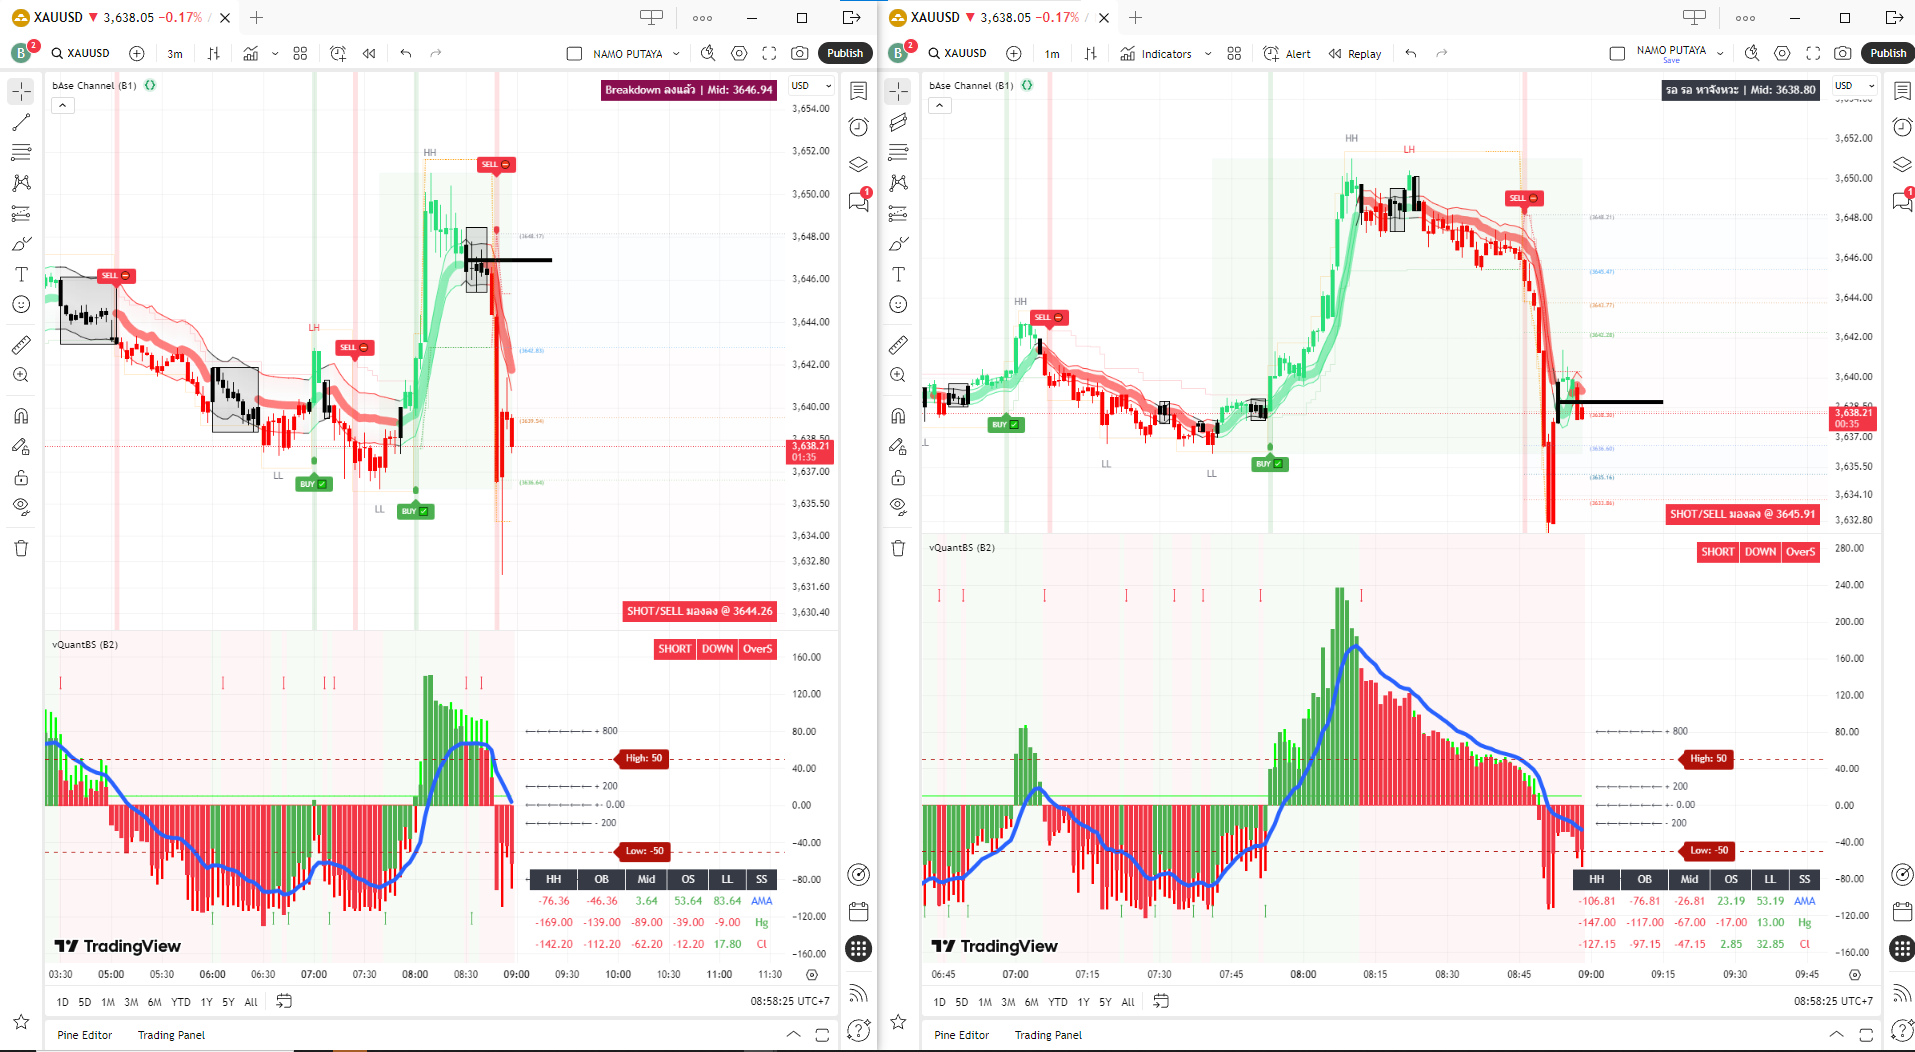Open fullscreen mode in right window
Image resolution: width=1915 pixels, height=1052 pixels.
coord(1813,54)
